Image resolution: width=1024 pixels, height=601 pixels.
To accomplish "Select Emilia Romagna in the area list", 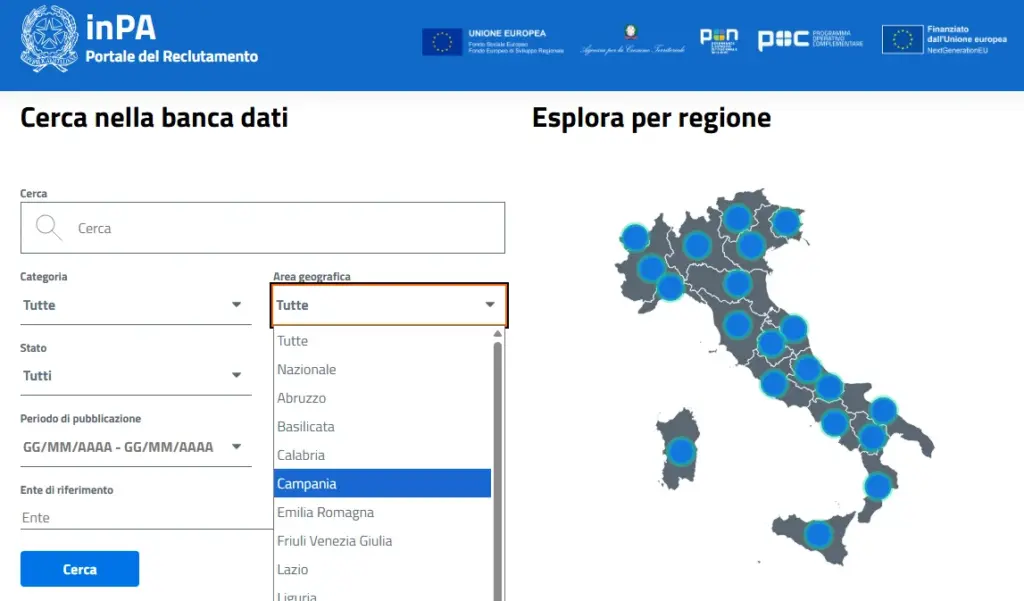I will (x=382, y=512).
